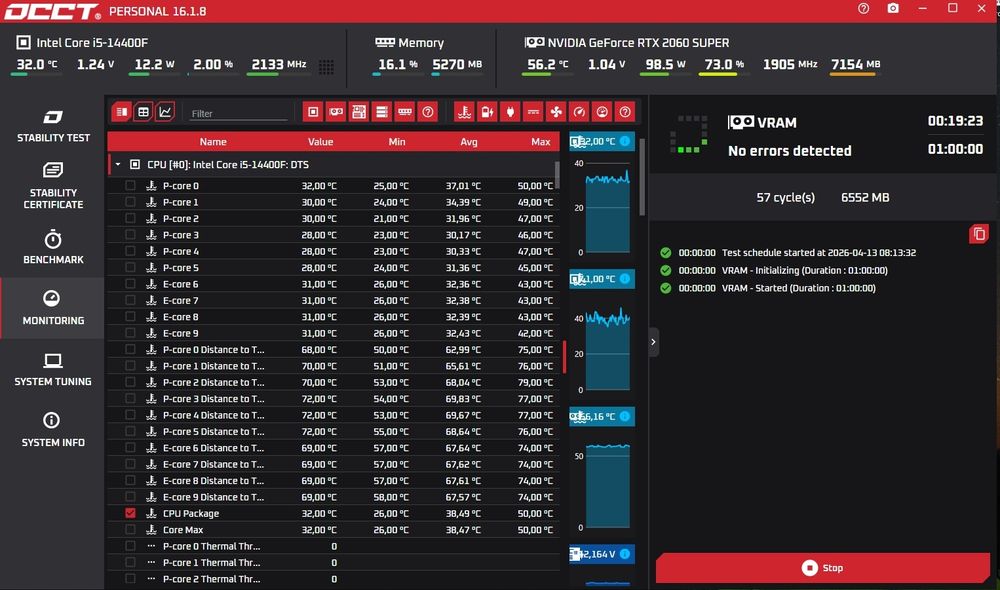Enable the E-core 8 Distance to T... checkbox
Screen dimensions: 1000x590
130,480
